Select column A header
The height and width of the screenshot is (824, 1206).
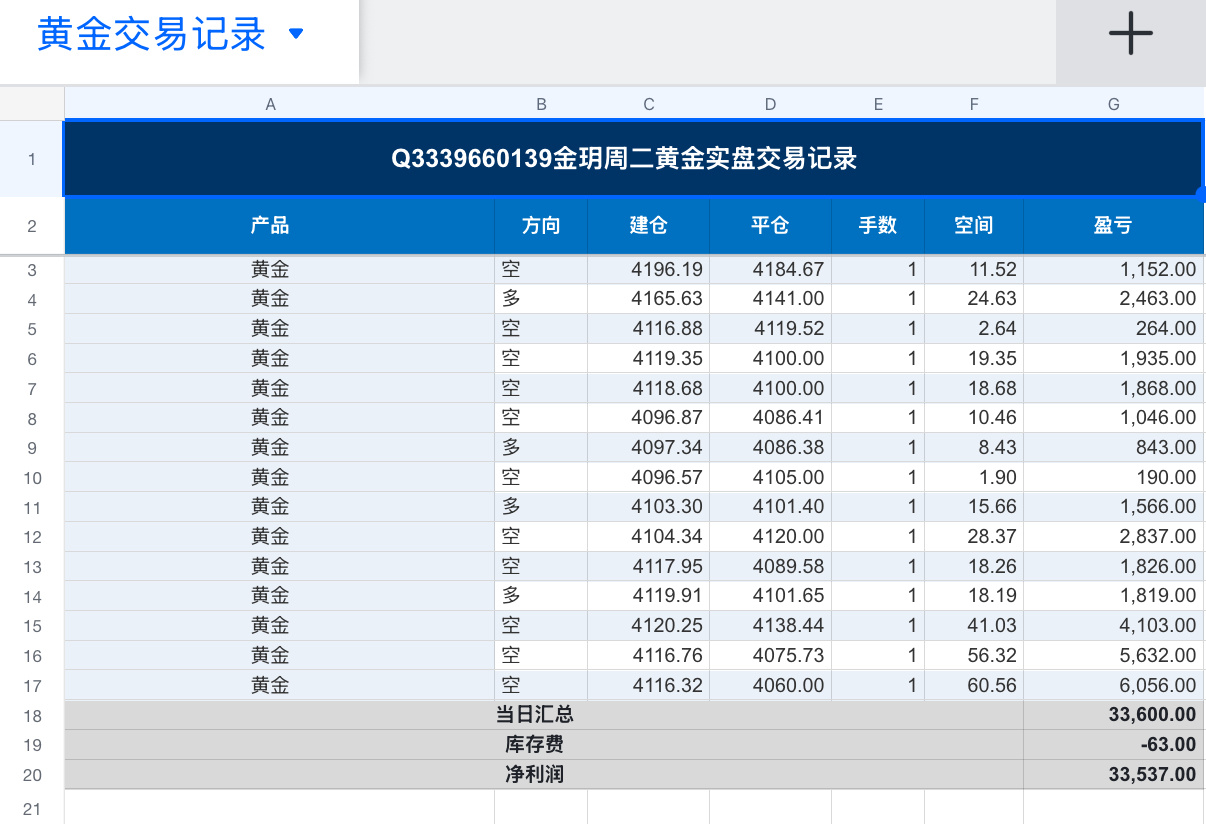coord(270,104)
